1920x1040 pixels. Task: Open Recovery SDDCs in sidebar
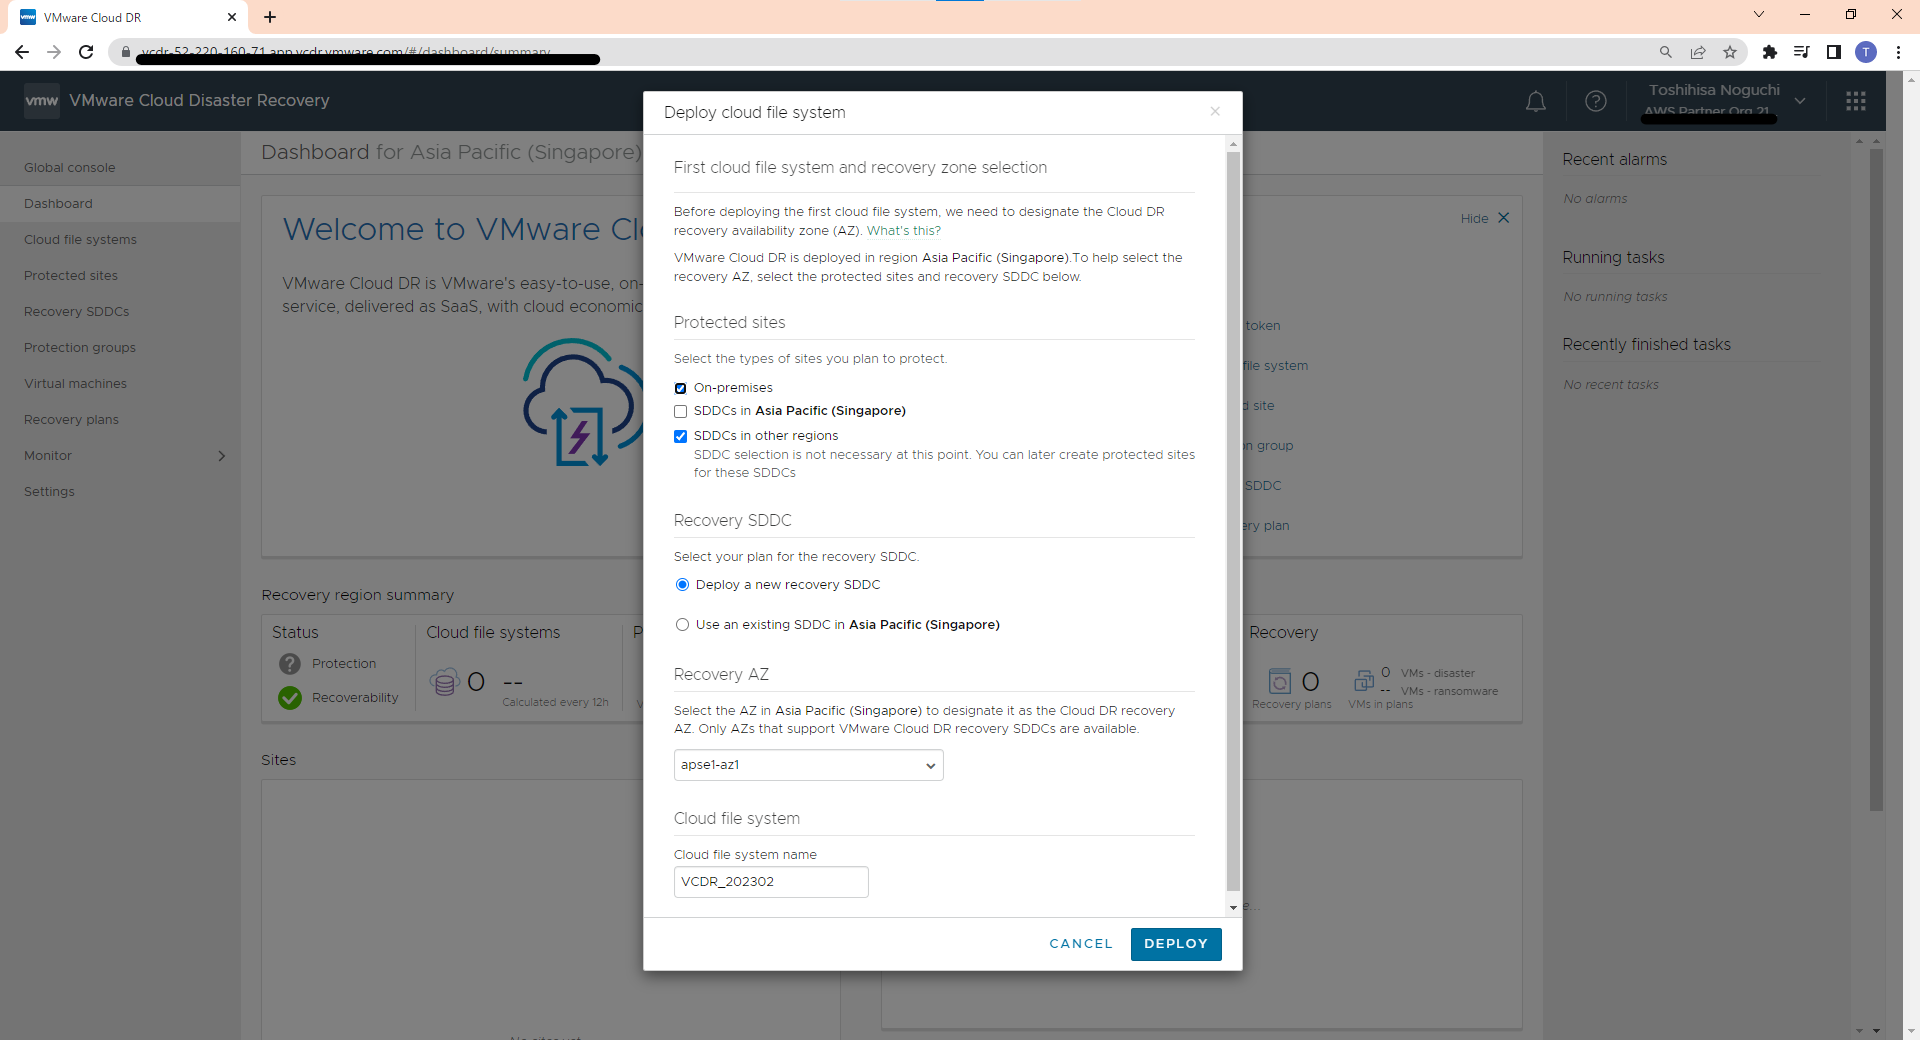77,312
